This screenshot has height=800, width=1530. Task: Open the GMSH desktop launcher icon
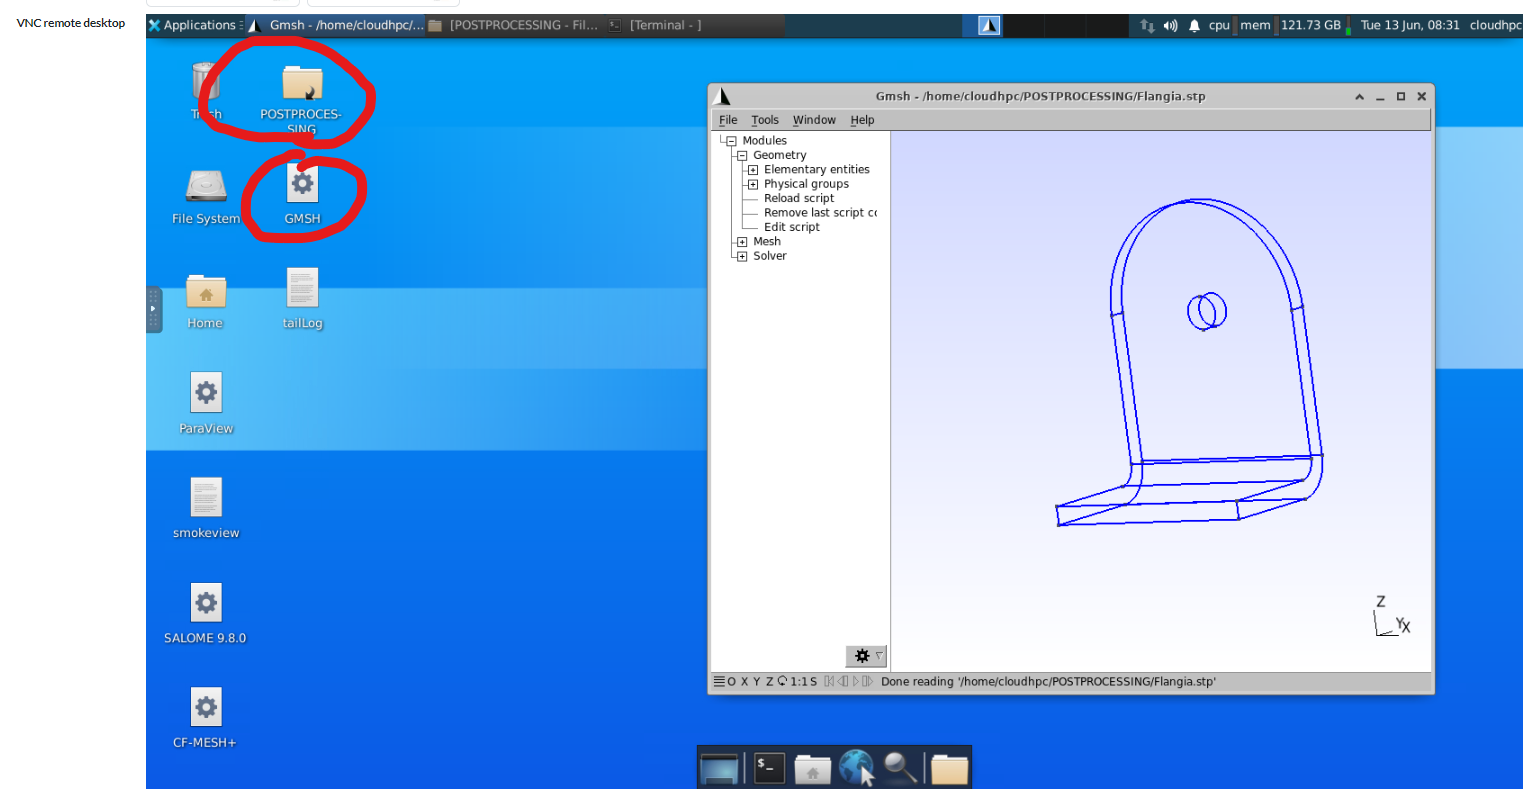pos(302,185)
